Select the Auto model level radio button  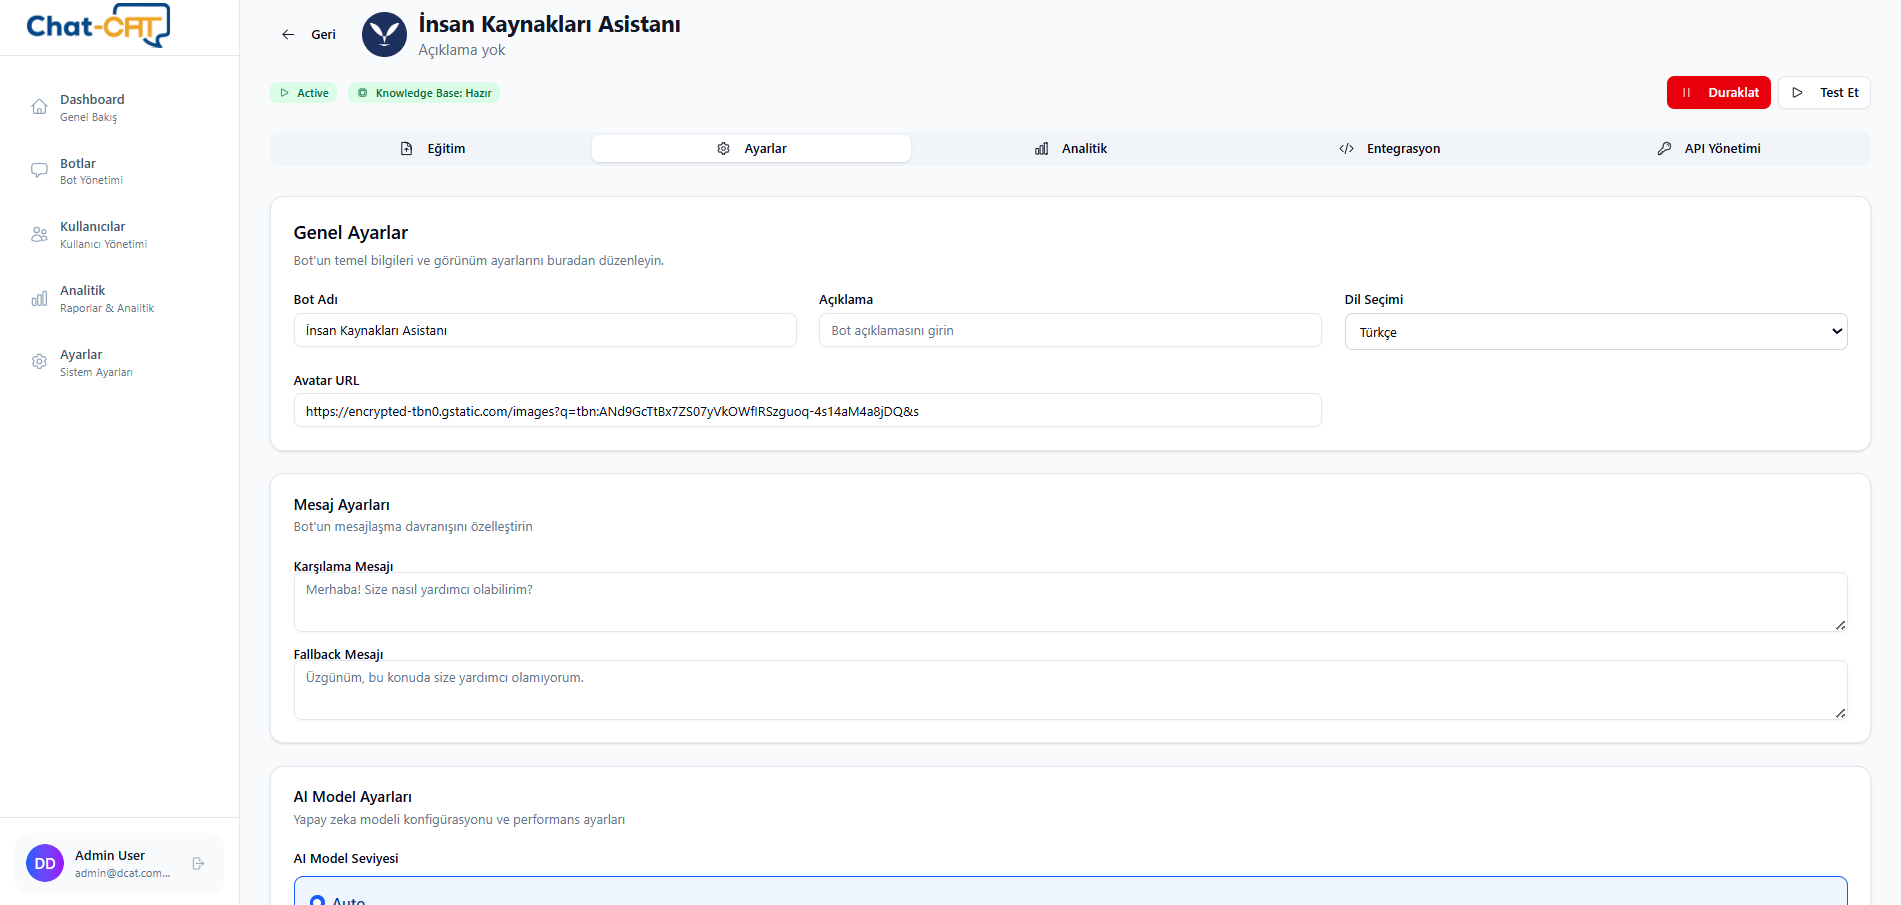coord(318,900)
